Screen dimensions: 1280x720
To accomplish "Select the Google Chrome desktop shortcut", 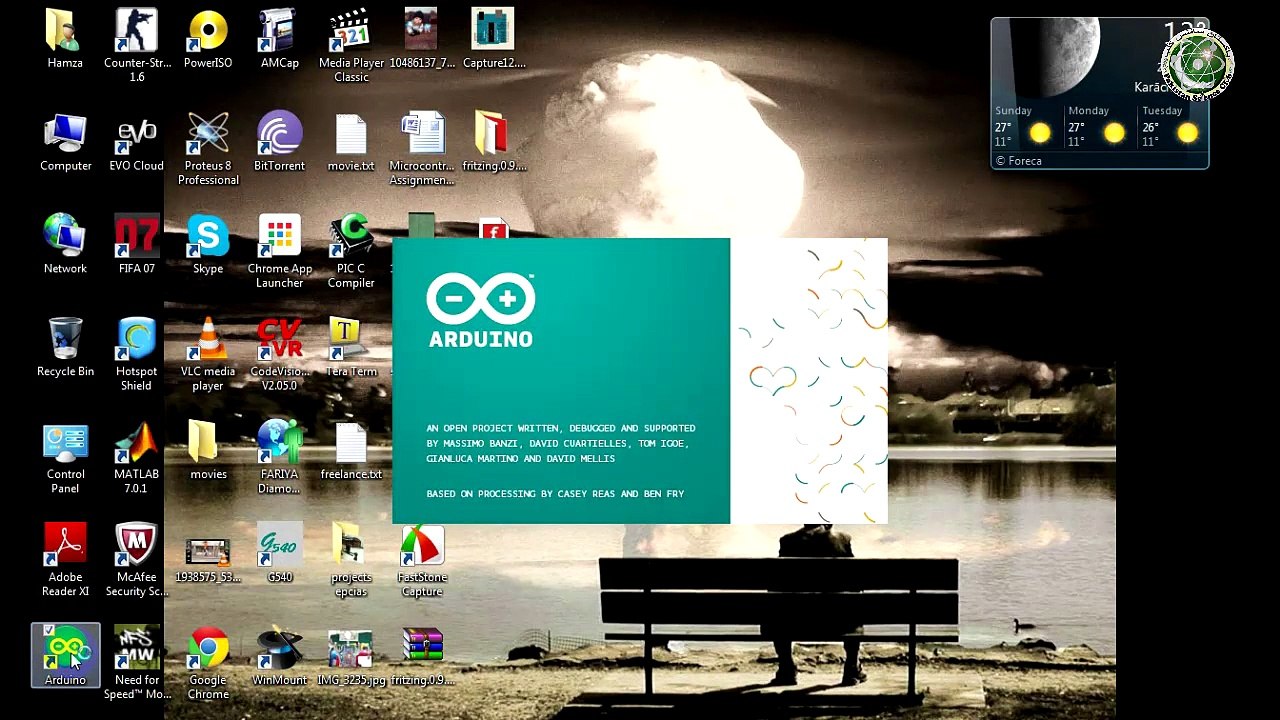I will pos(208,663).
